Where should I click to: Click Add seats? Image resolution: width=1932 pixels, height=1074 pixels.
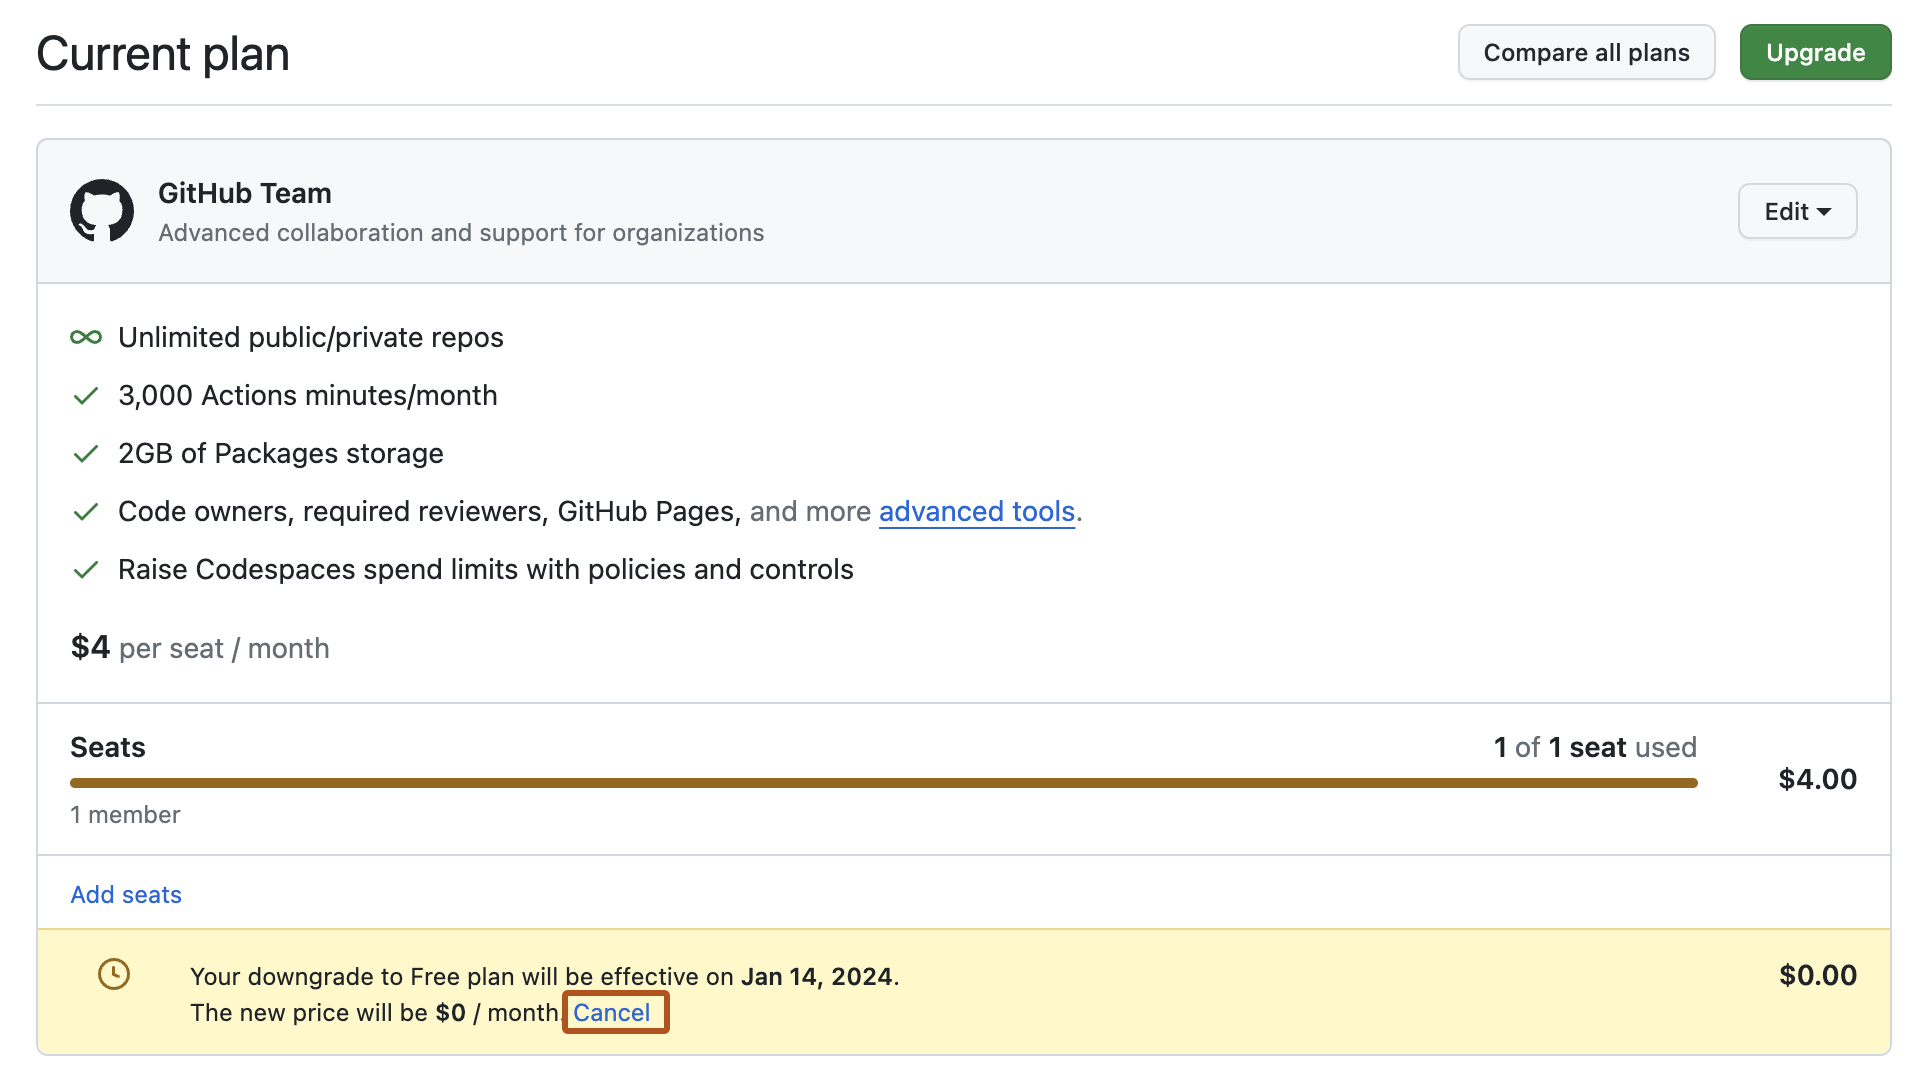125,894
